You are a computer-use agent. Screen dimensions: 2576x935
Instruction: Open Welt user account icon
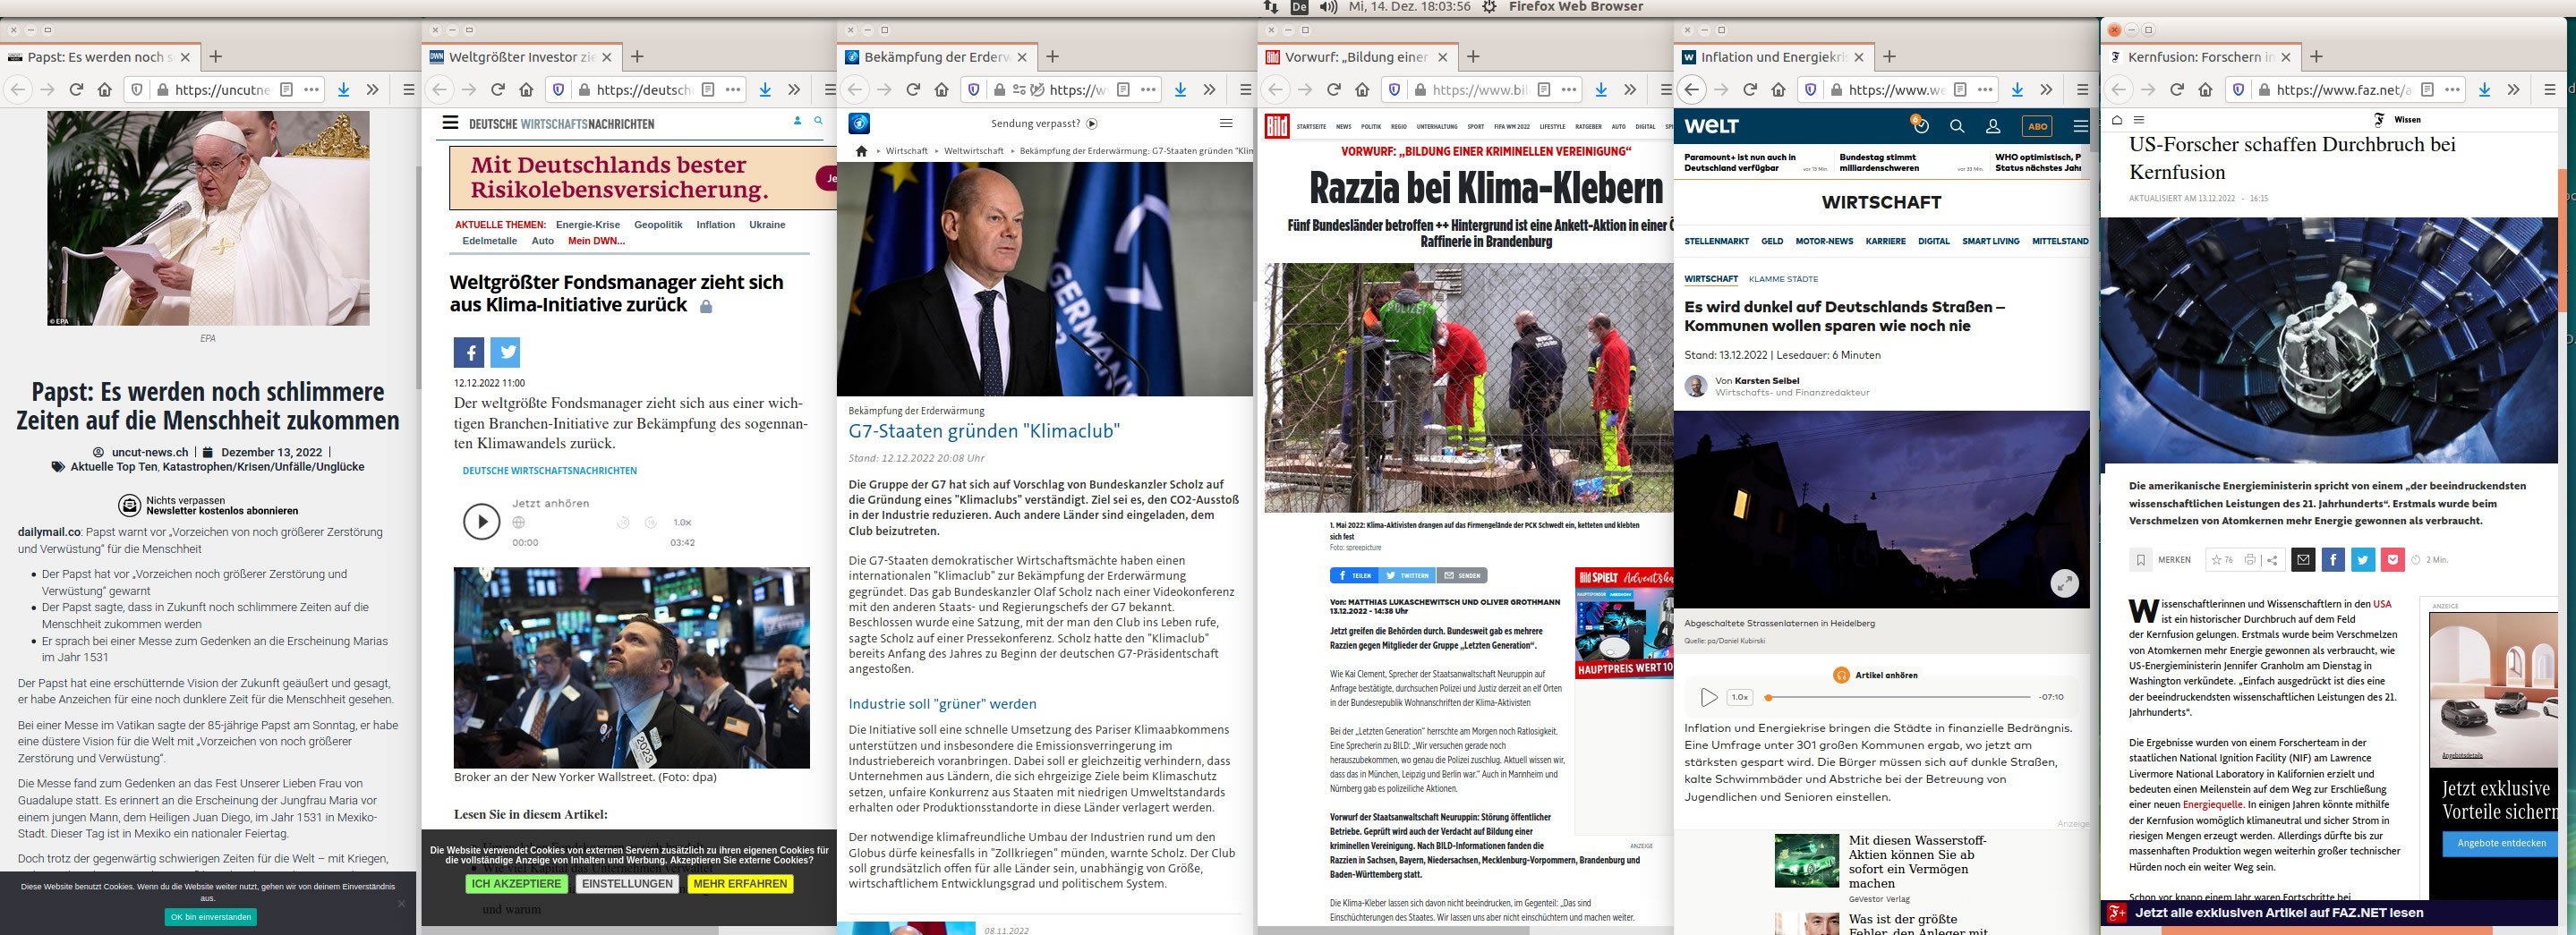1993,126
